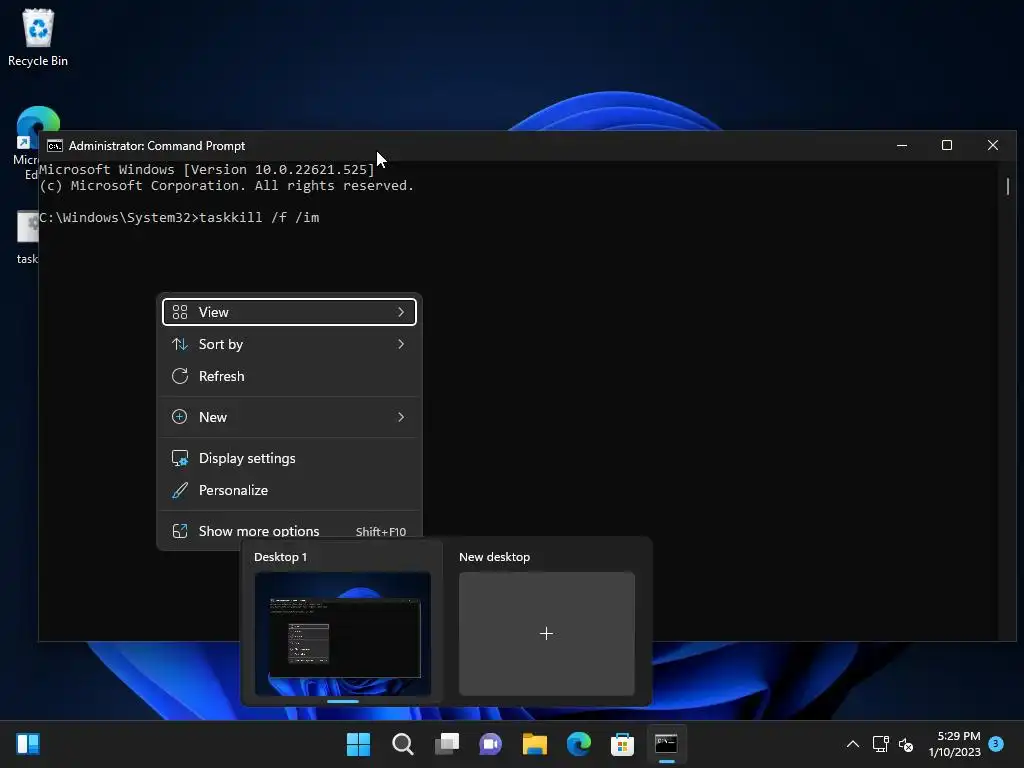Viewport: 1024px width, 768px height.
Task: Open the notification count badge
Action: point(996,743)
